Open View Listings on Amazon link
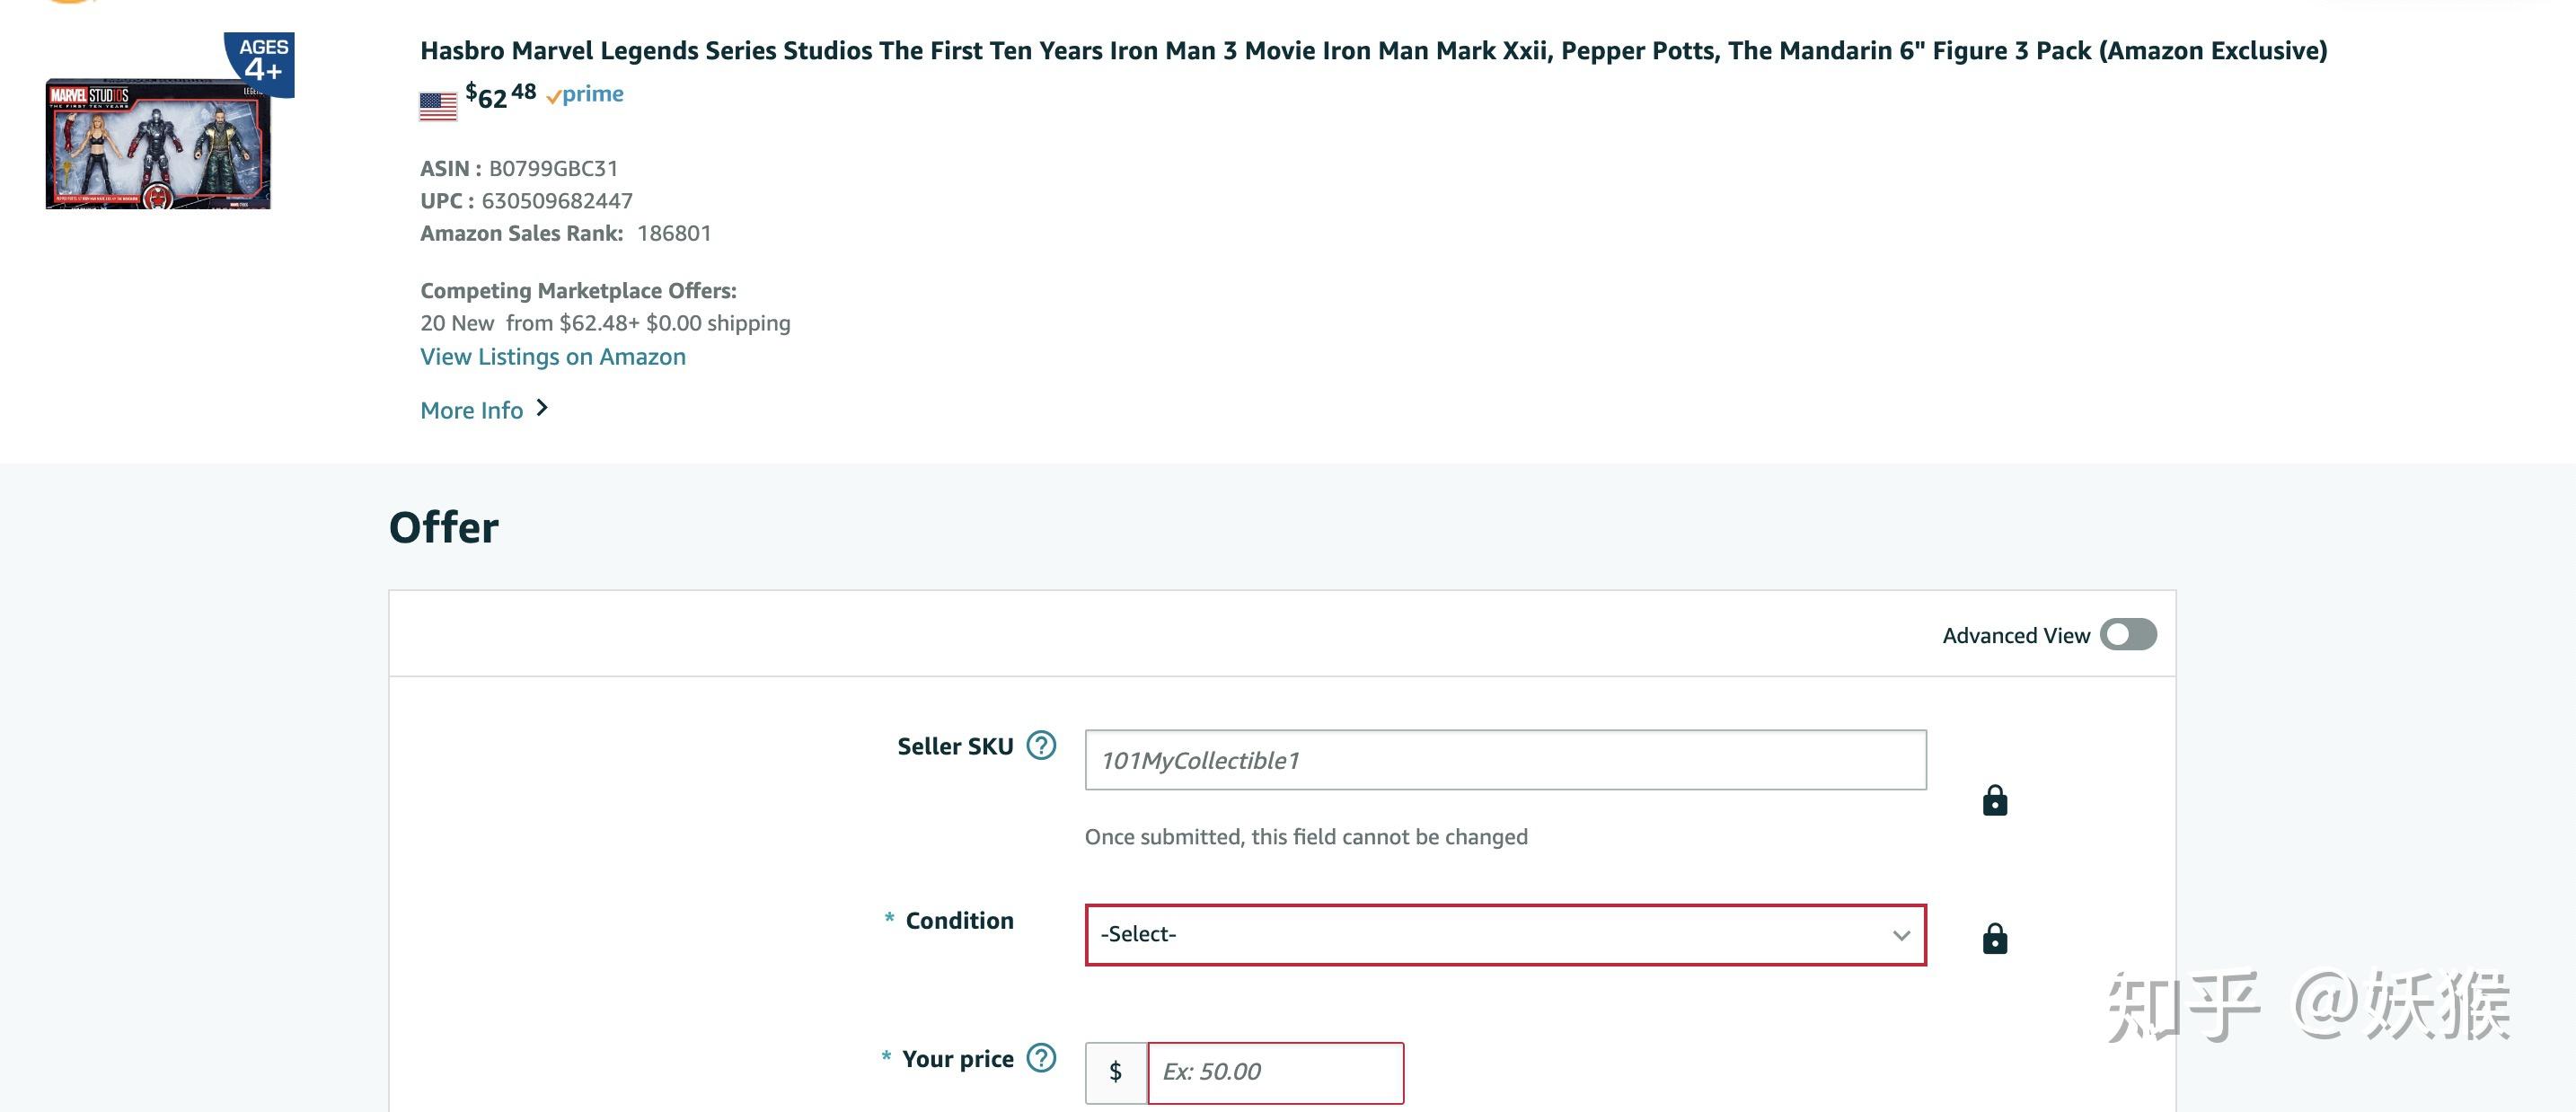2576x1112 pixels. 552,357
